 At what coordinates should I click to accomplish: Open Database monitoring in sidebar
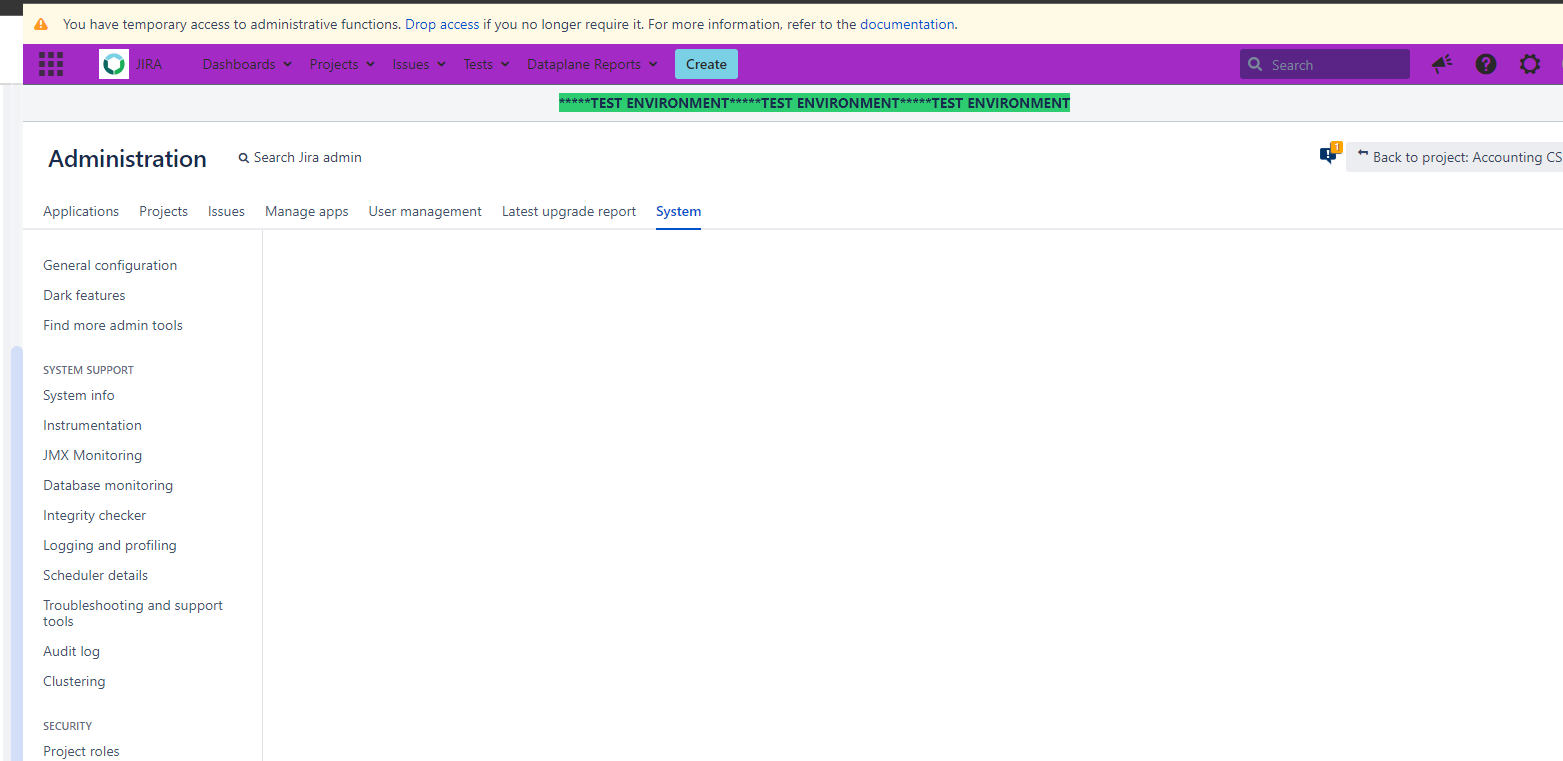pos(108,485)
